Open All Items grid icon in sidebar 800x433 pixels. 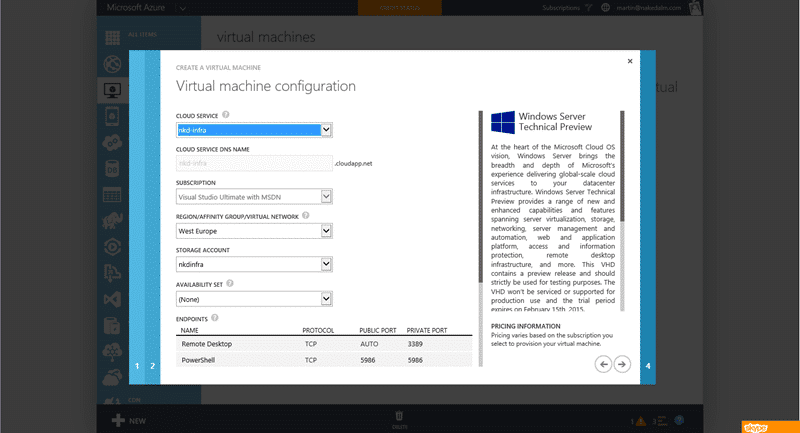[x=113, y=38]
